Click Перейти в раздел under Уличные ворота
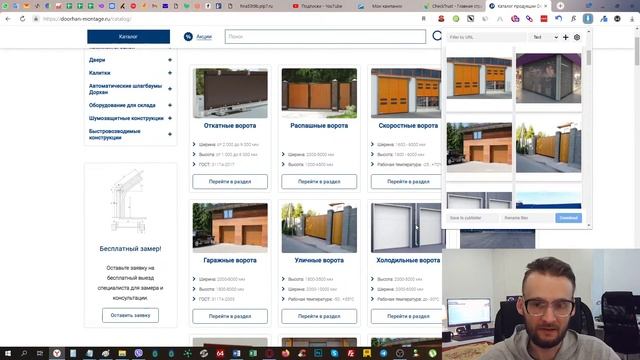Image resolution: width=640 pixels, height=360 pixels. tap(319, 316)
